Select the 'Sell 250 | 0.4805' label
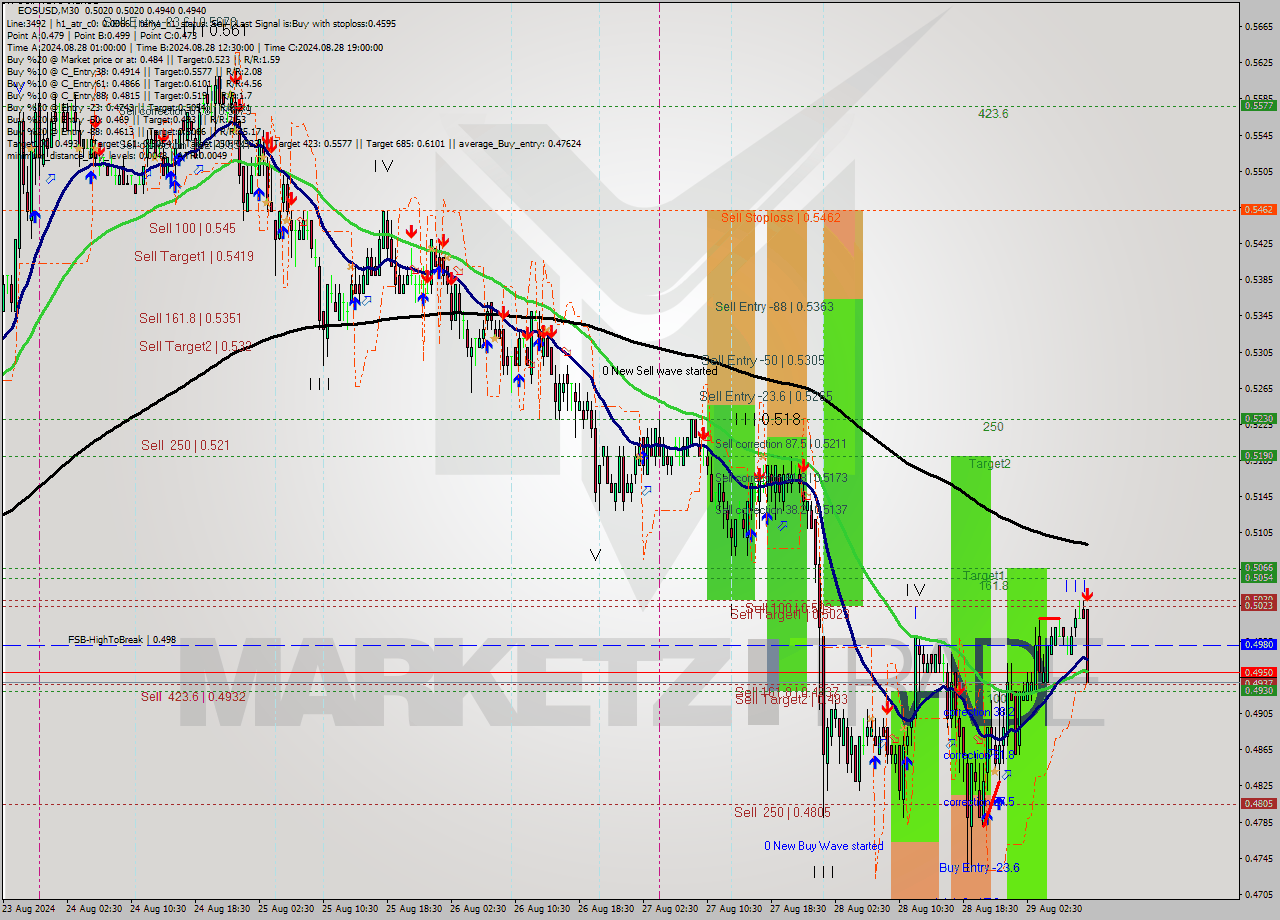The height and width of the screenshot is (920, 1280). point(782,812)
